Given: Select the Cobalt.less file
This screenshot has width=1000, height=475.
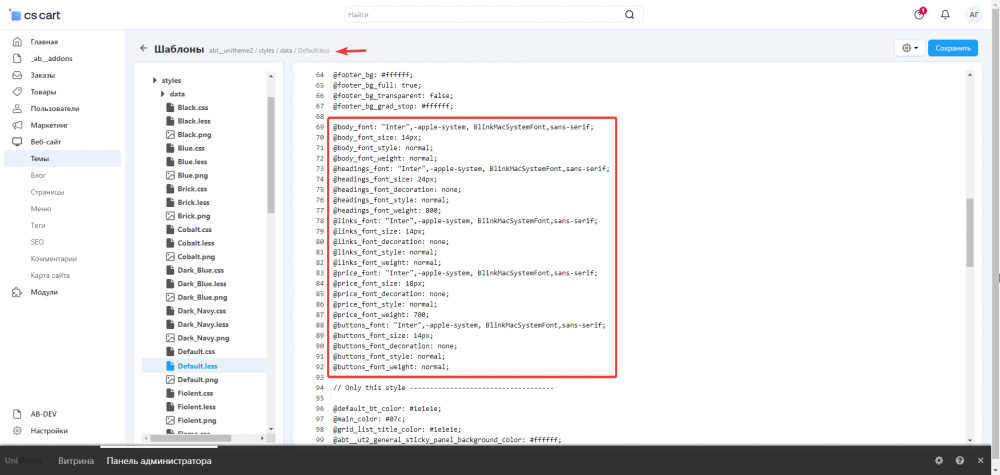Looking at the screenshot, I should pyautogui.click(x=195, y=243).
